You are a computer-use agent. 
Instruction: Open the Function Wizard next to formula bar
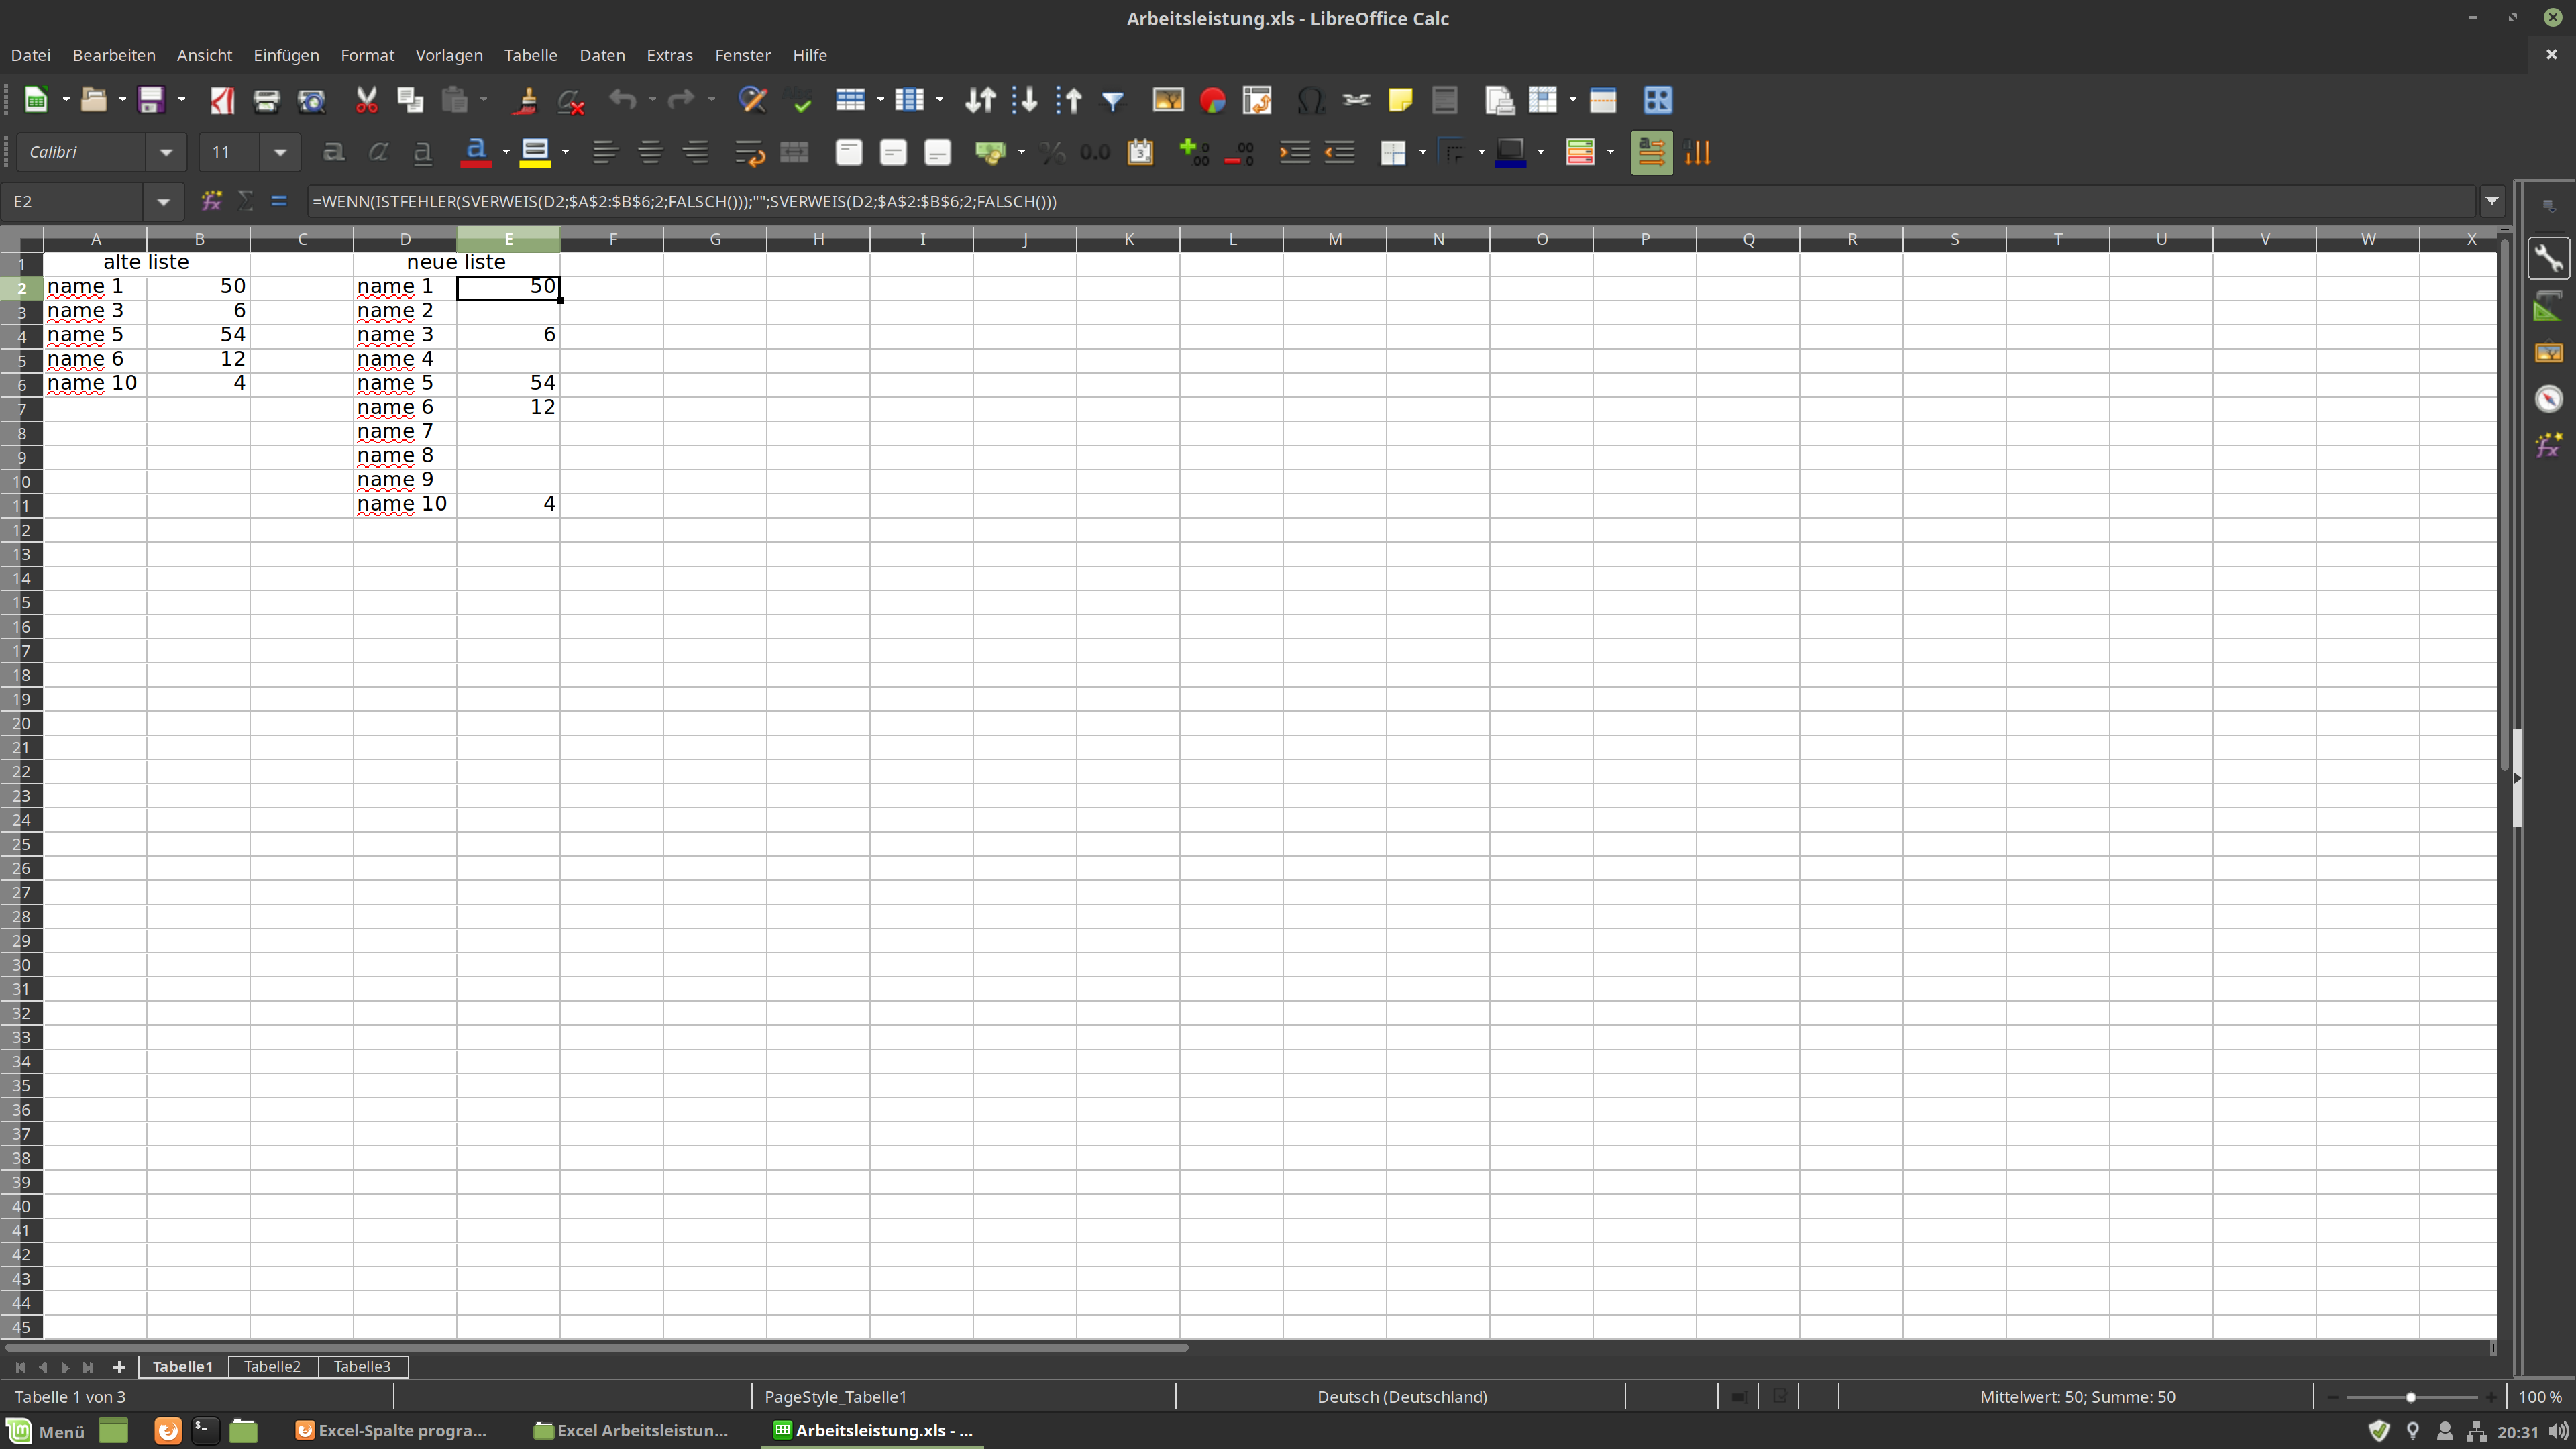[211, 201]
